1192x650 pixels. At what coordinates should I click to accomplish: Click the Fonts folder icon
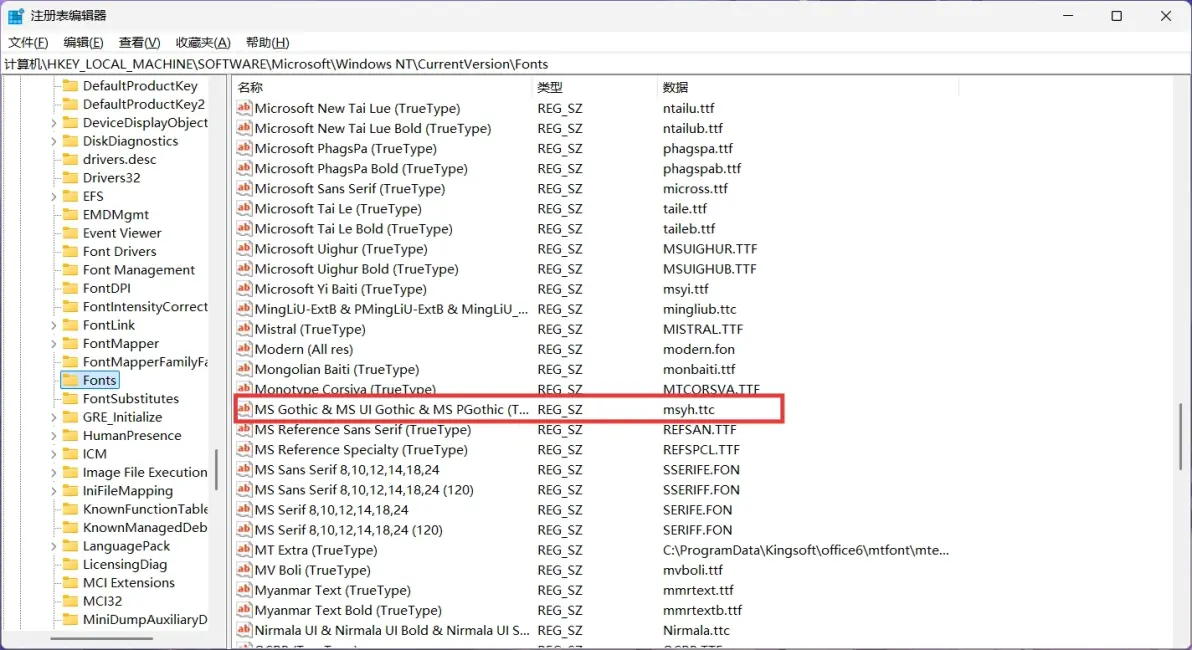(x=70, y=379)
